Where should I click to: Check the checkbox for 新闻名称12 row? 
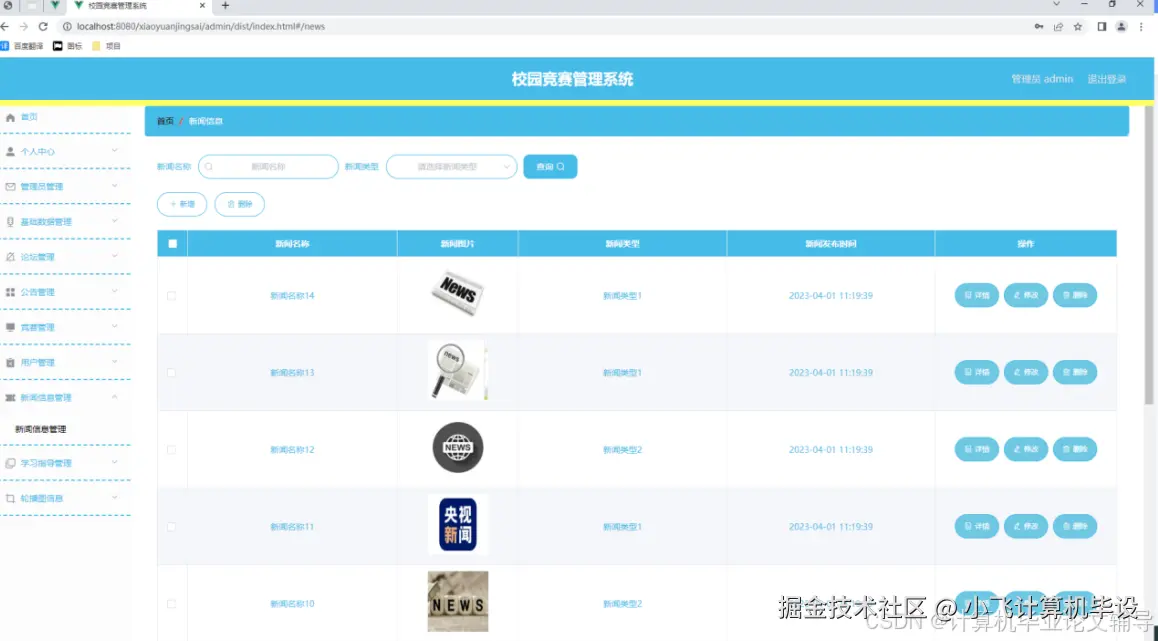(x=171, y=448)
